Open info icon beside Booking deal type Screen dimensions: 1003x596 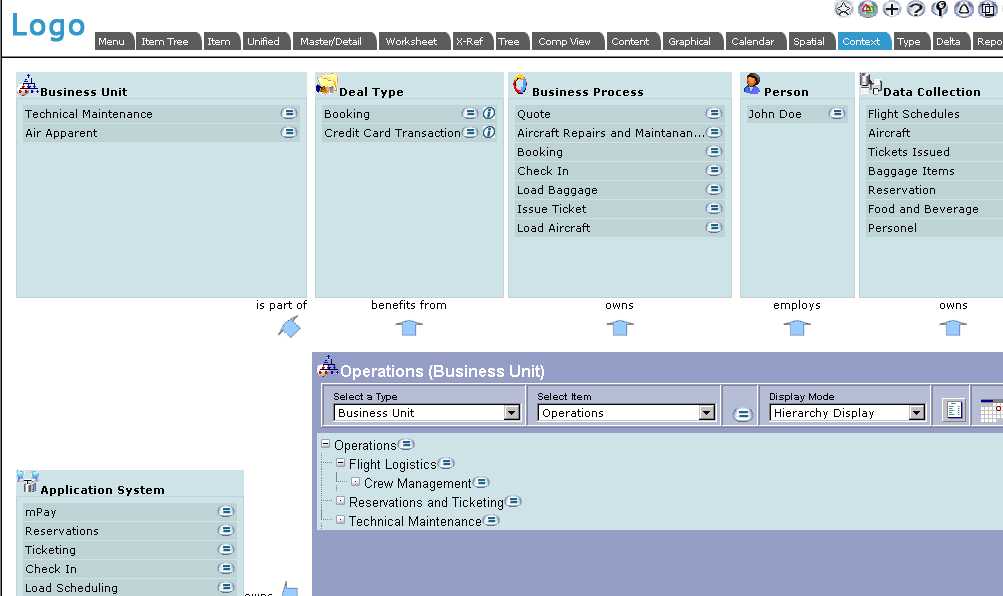pyautogui.click(x=489, y=114)
